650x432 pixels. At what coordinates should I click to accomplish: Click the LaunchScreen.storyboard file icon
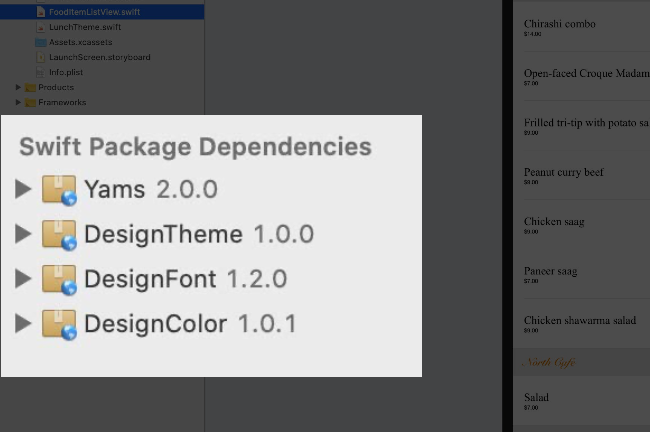(x=41, y=57)
